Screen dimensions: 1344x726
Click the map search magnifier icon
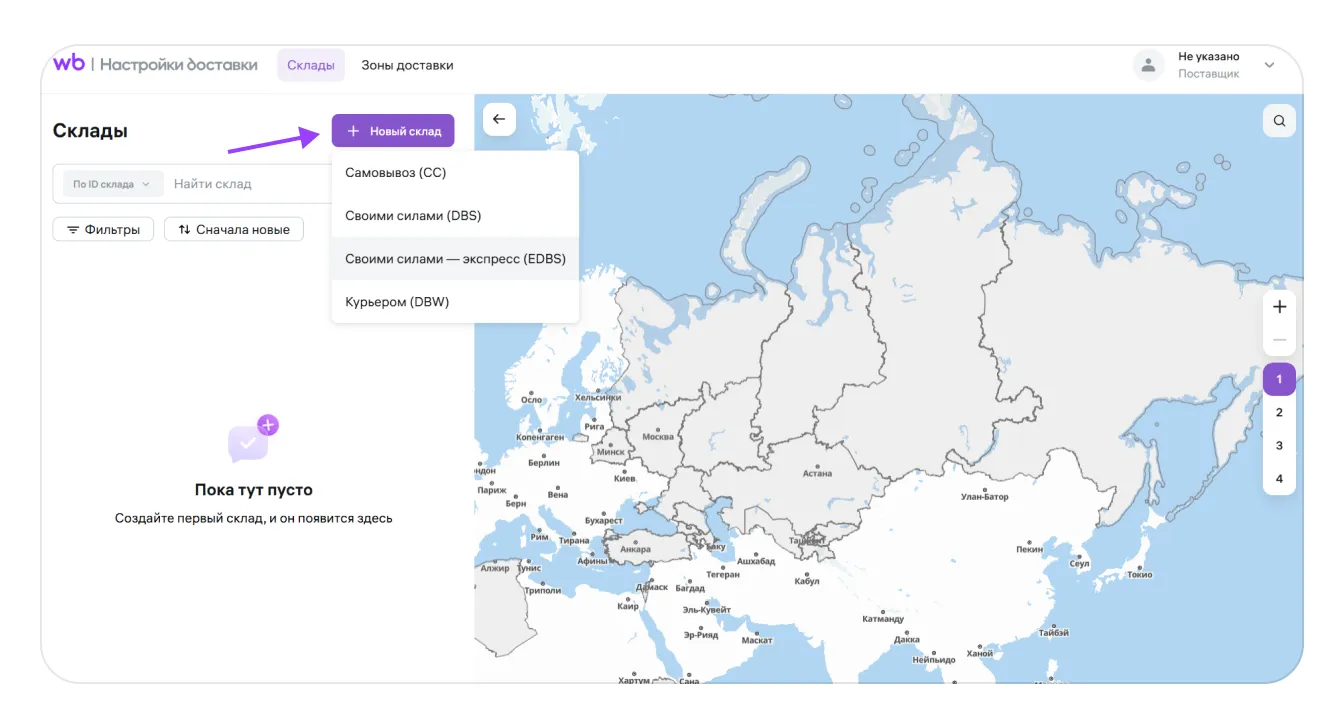point(1279,121)
